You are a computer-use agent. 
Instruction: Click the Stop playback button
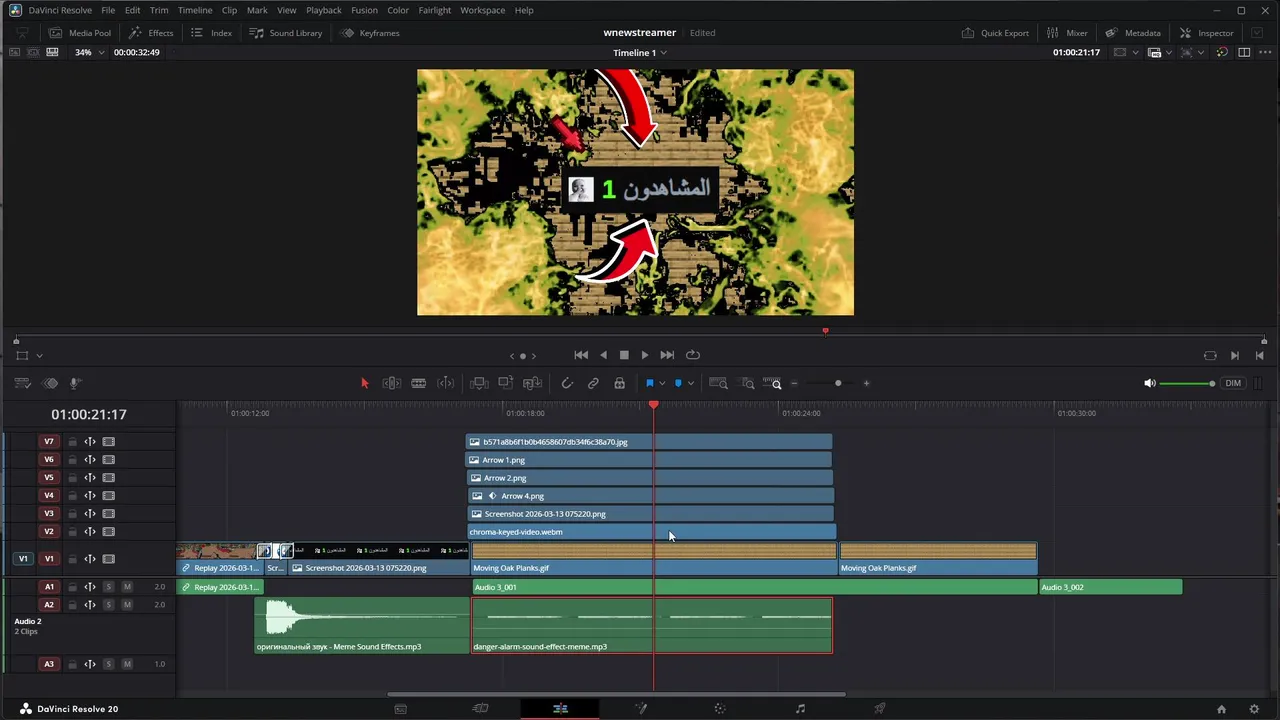click(624, 355)
